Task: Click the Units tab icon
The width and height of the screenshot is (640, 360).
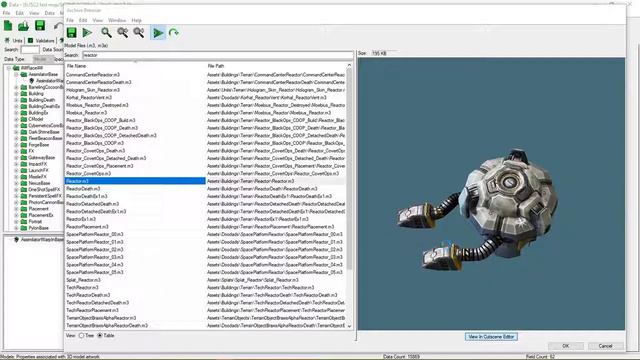Action: tap(7, 40)
